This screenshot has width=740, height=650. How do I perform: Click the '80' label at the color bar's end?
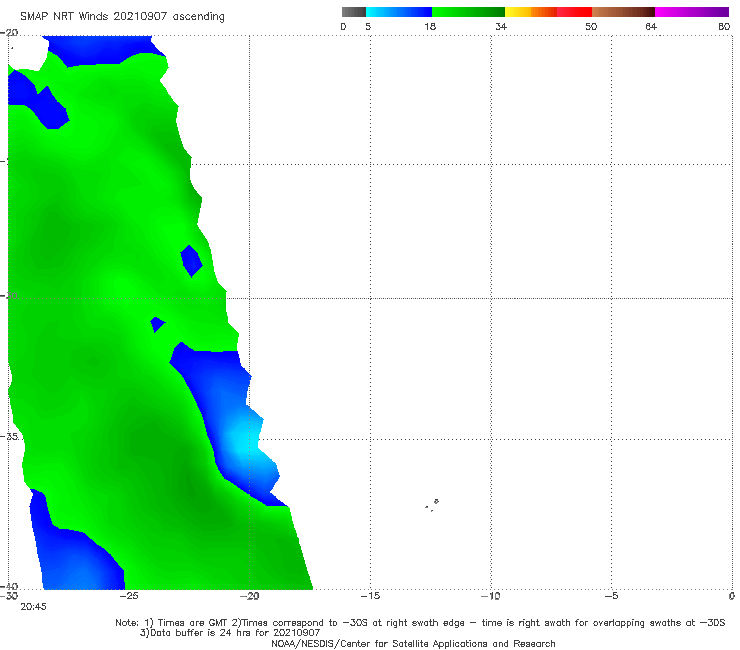click(x=724, y=27)
